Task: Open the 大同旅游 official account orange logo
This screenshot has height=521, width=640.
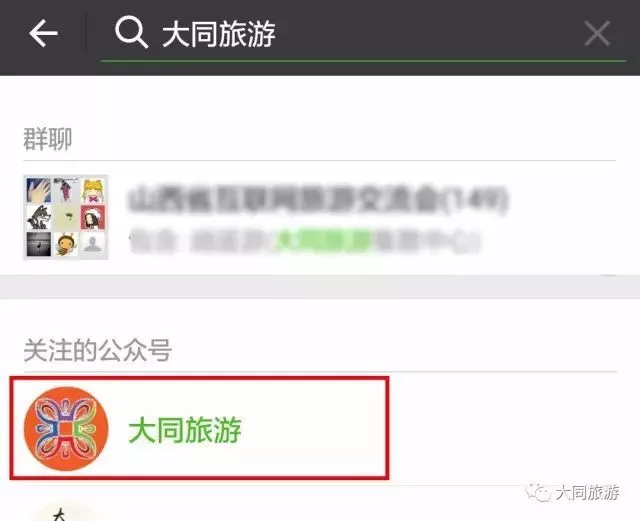Action: tap(66, 429)
